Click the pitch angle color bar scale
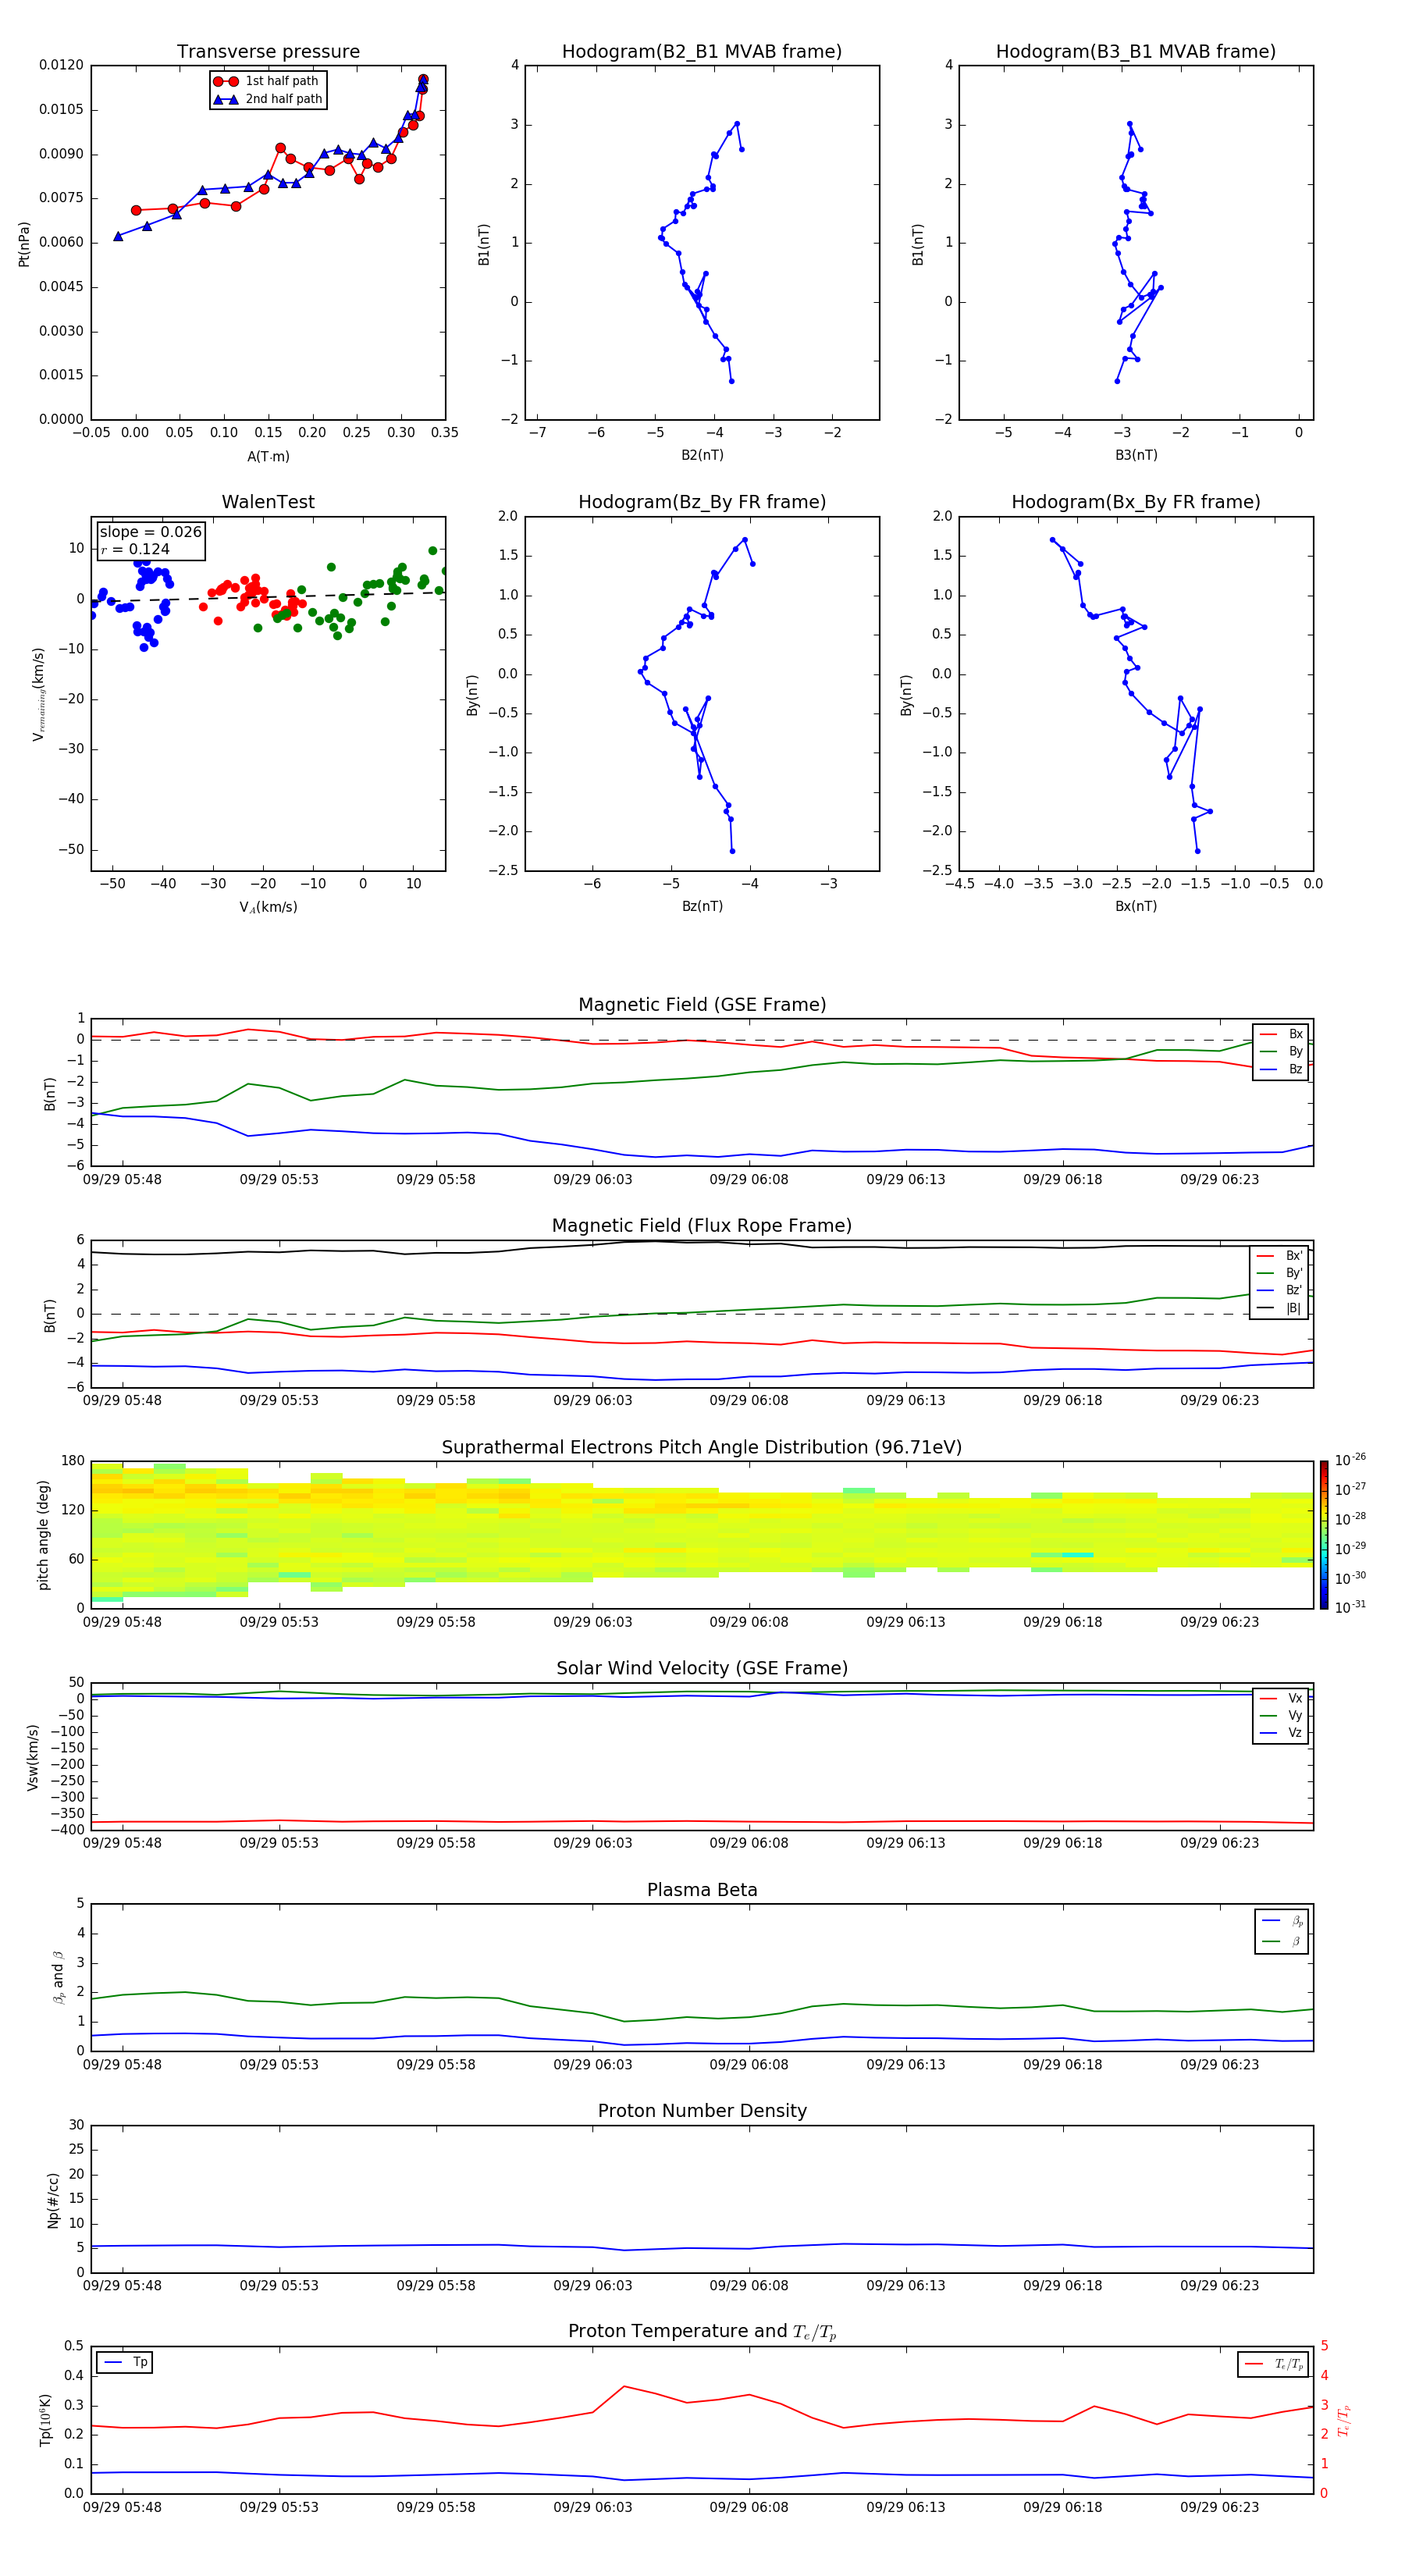This screenshot has width=1405, height=2576. (x=1324, y=1534)
